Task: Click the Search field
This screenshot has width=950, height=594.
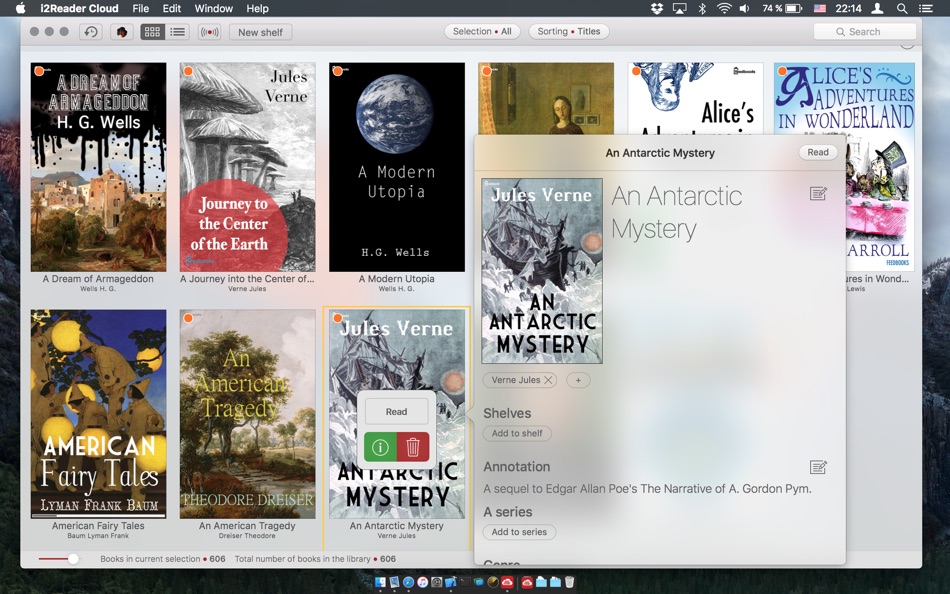Action: tap(865, 32)
